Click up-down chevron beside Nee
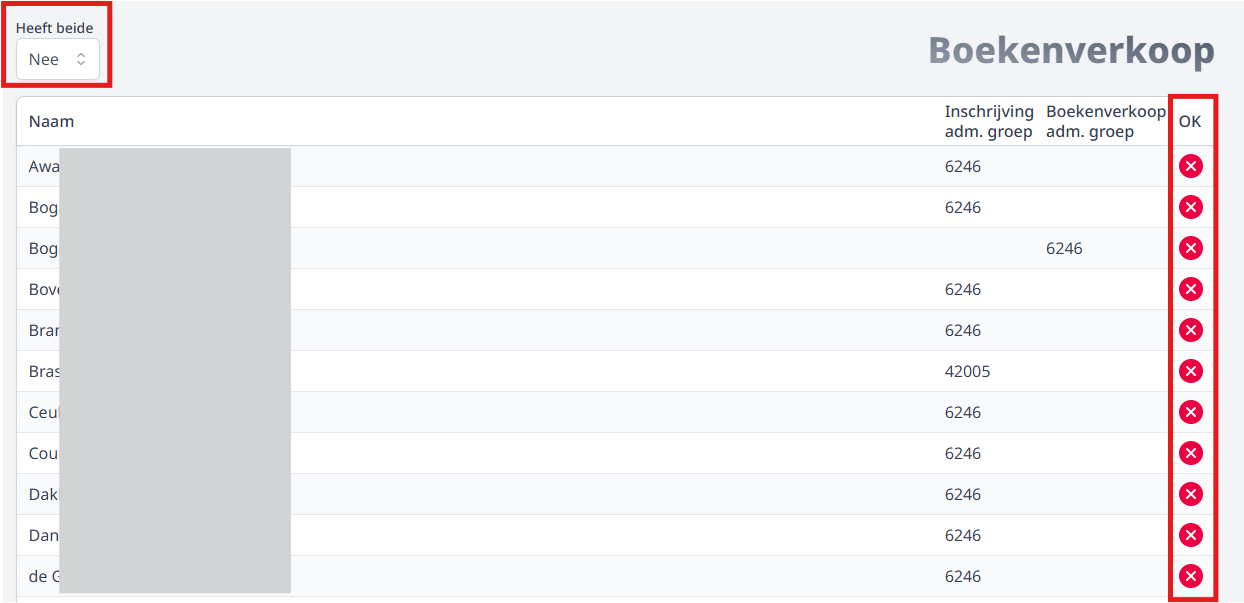 coord(81,60)
